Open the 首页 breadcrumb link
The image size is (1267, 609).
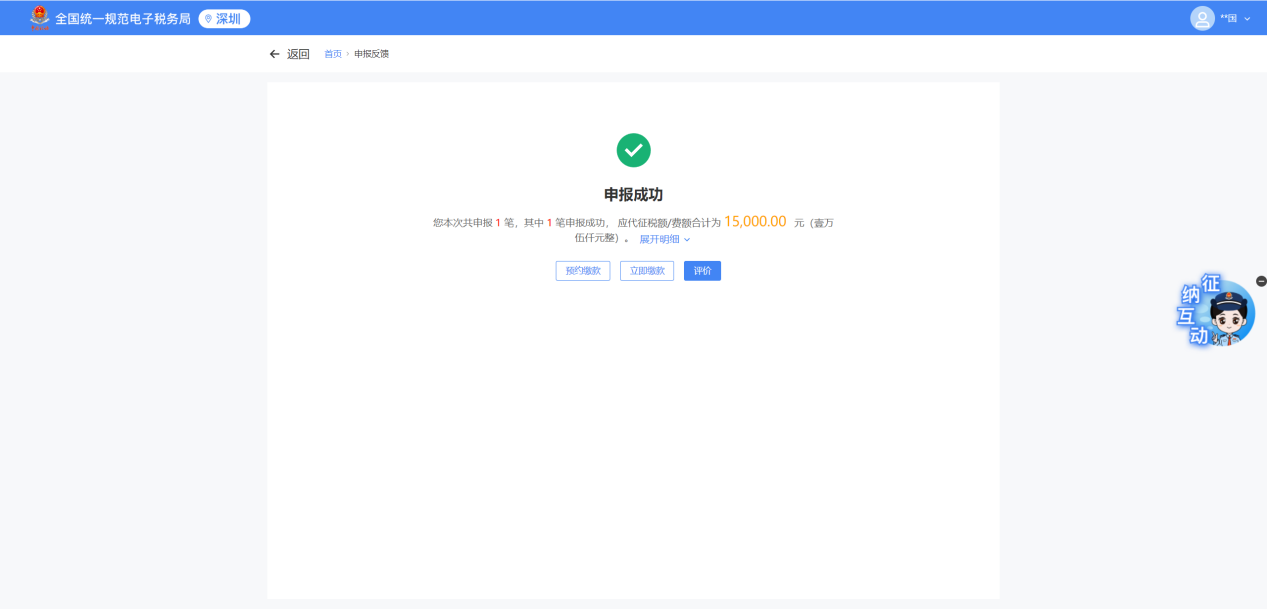click(x=333, y=54)
